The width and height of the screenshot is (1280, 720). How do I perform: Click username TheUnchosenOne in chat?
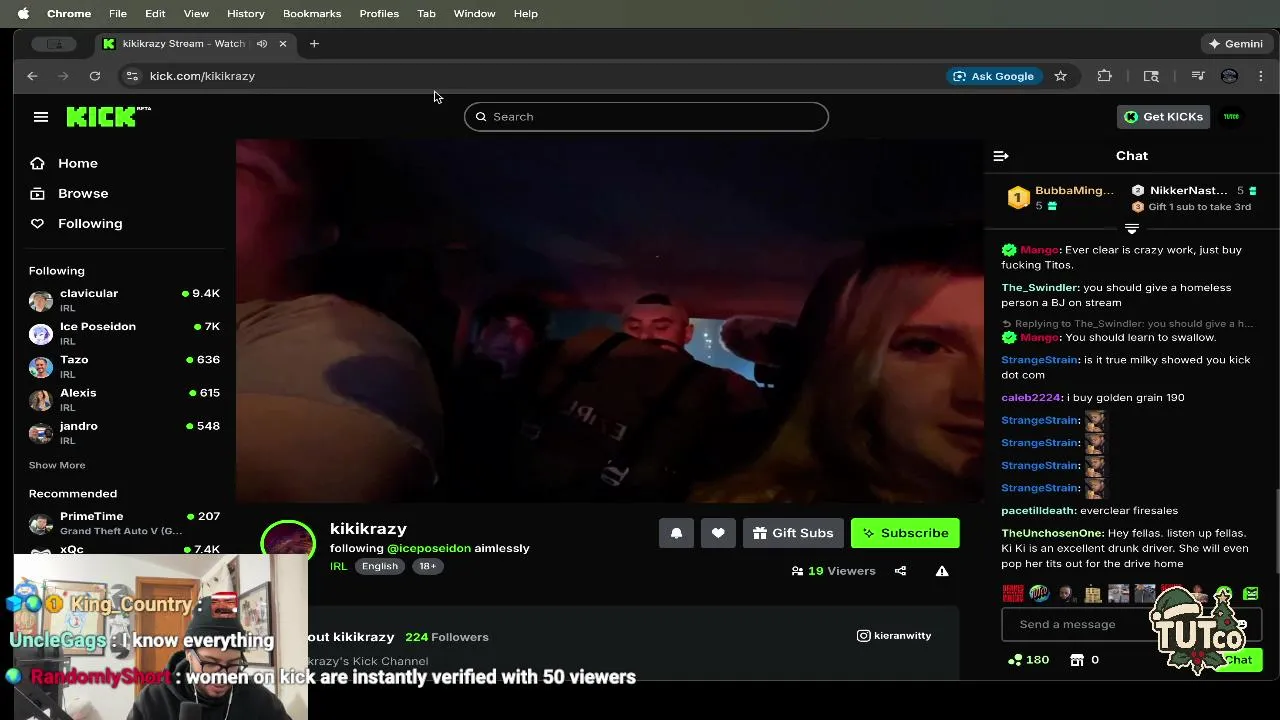click(x=1053, y=533)
